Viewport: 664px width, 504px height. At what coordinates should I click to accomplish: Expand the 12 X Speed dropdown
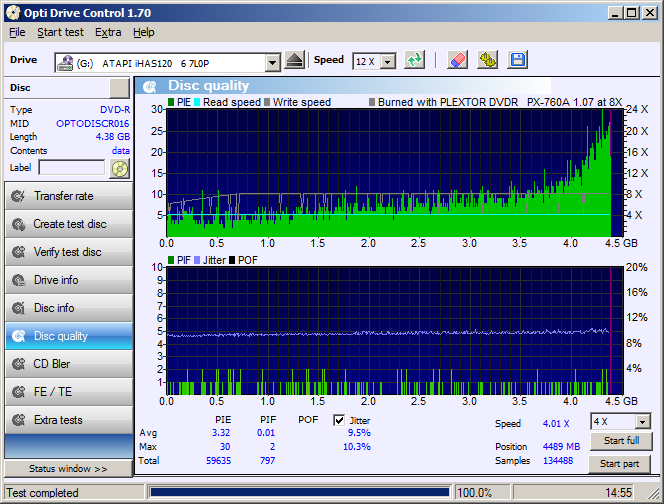(x=387, y=62)
